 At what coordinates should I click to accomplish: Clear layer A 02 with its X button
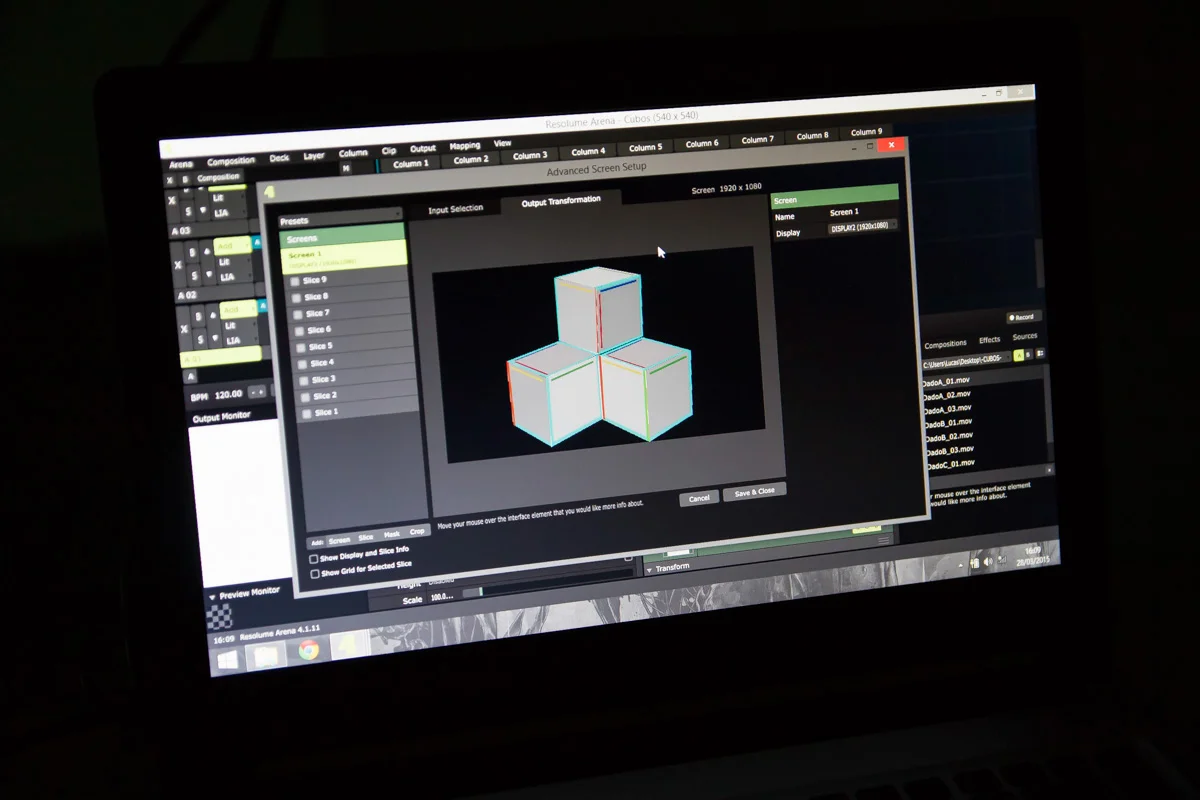178,265
